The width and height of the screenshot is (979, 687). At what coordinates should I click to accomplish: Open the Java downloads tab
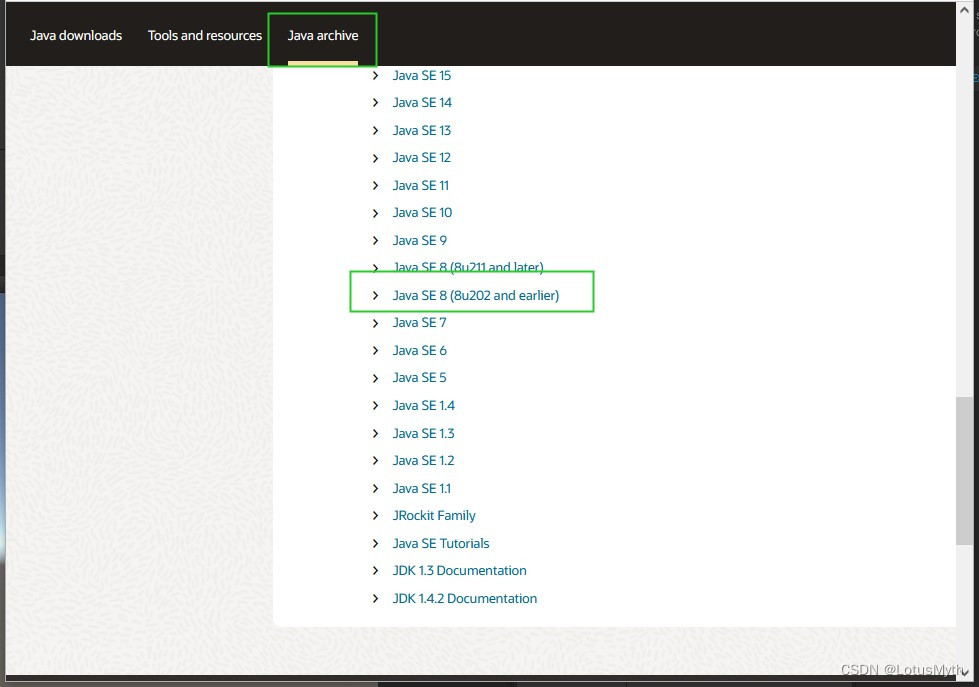click(76, 36)
